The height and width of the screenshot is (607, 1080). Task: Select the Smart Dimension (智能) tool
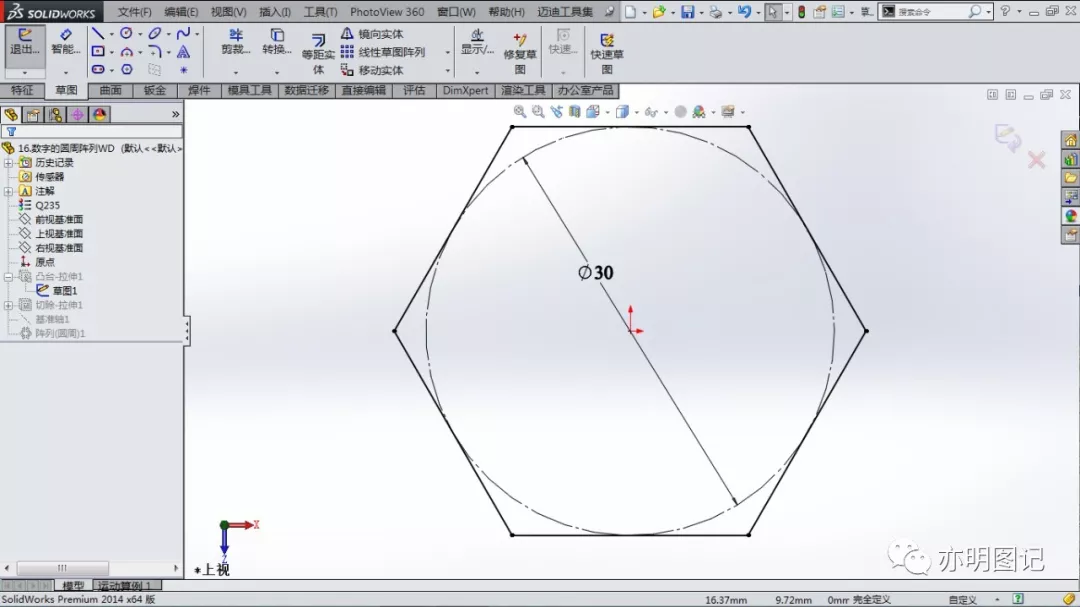(x=65, y=43)
